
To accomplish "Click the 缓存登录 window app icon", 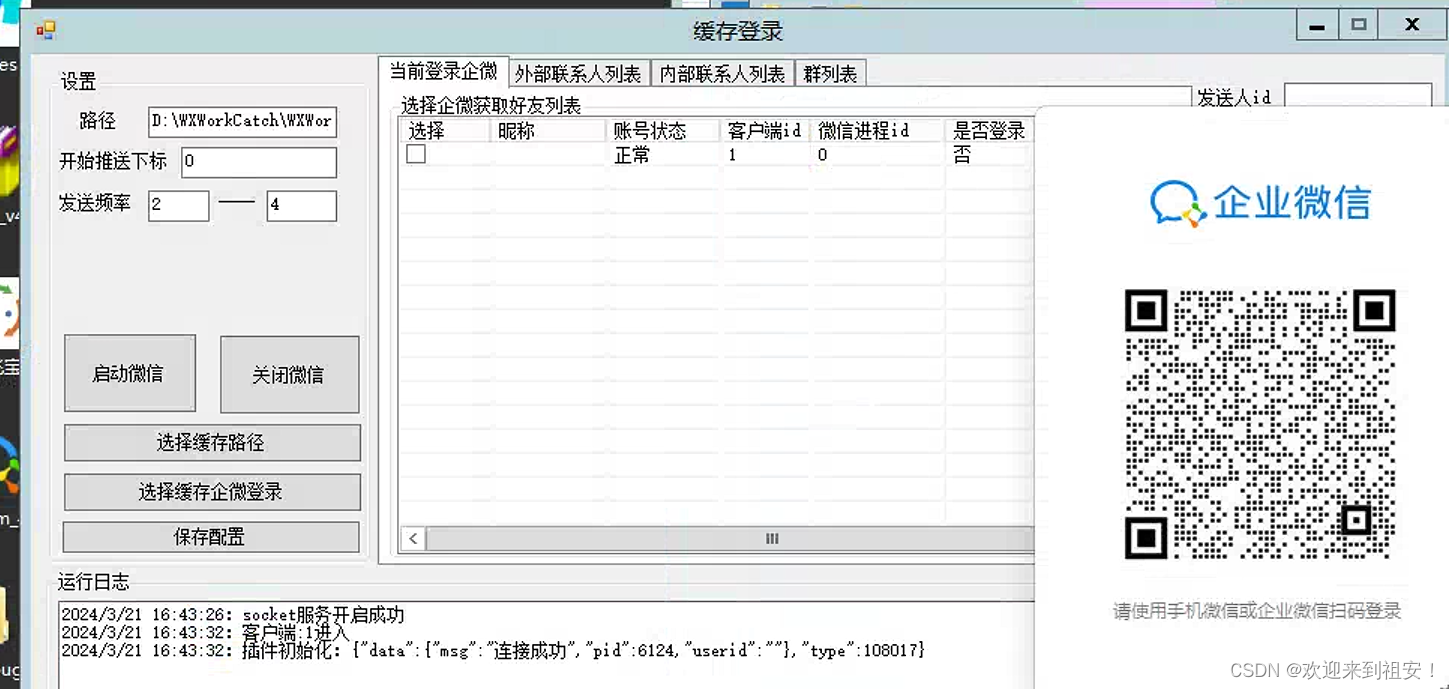I will (46, 30).
